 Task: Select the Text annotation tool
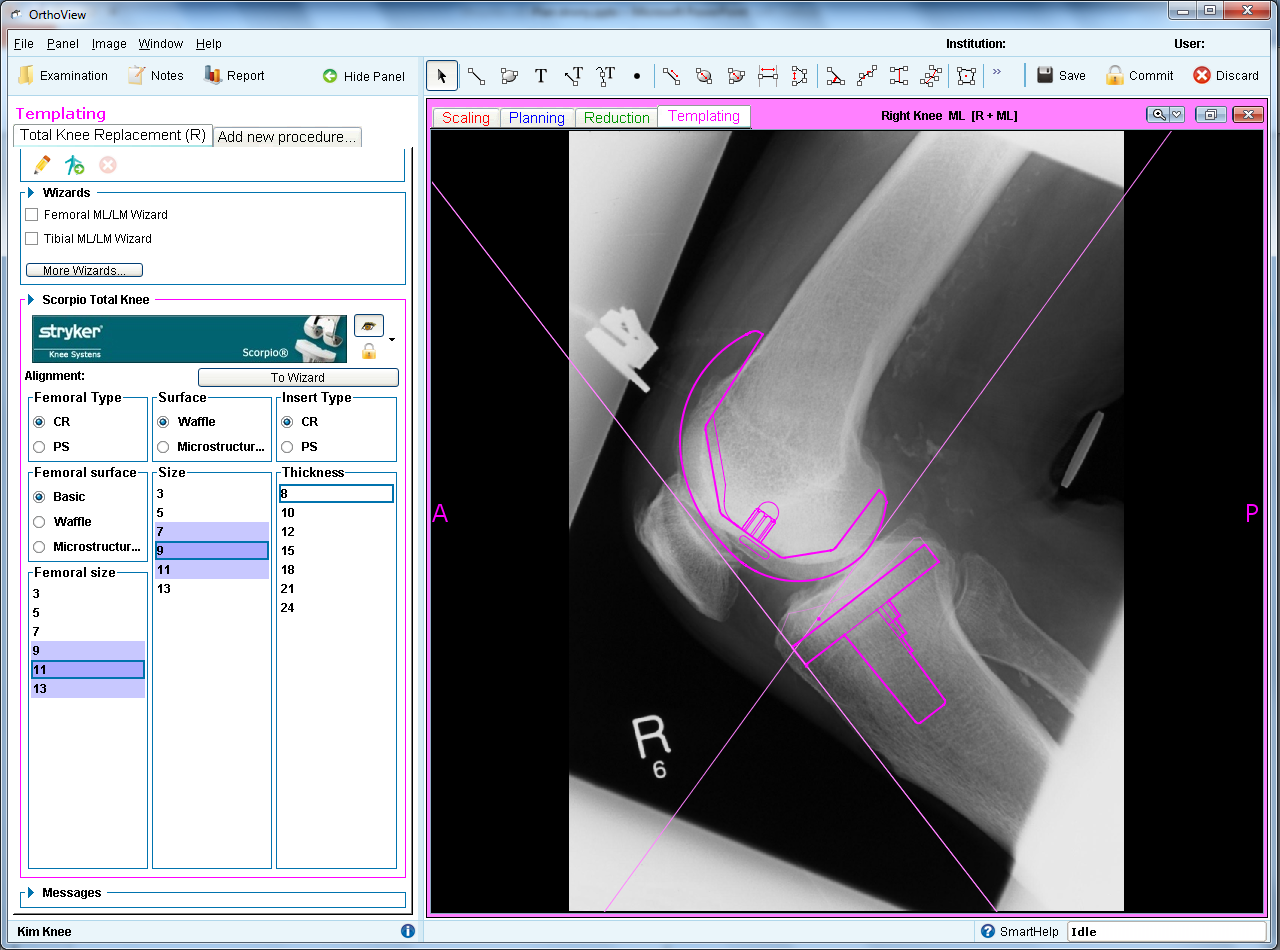coord(541,75)
